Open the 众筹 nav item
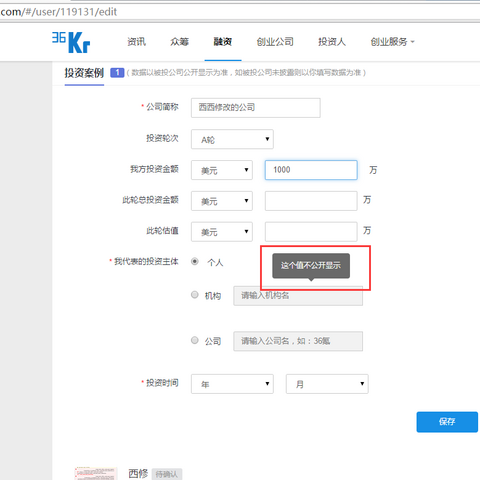Image resolution: width=480 pixels, height=480 pixels. pos(179,42)
